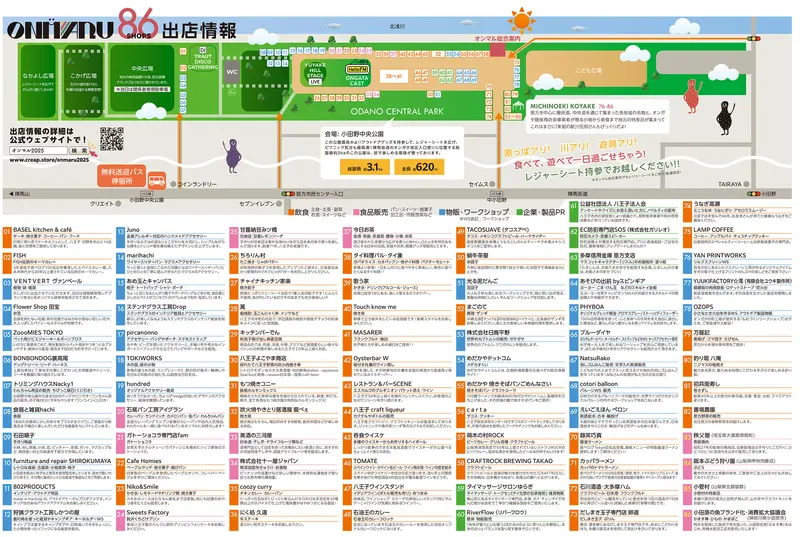Click the Cafe Homies entry

[171, 470]
